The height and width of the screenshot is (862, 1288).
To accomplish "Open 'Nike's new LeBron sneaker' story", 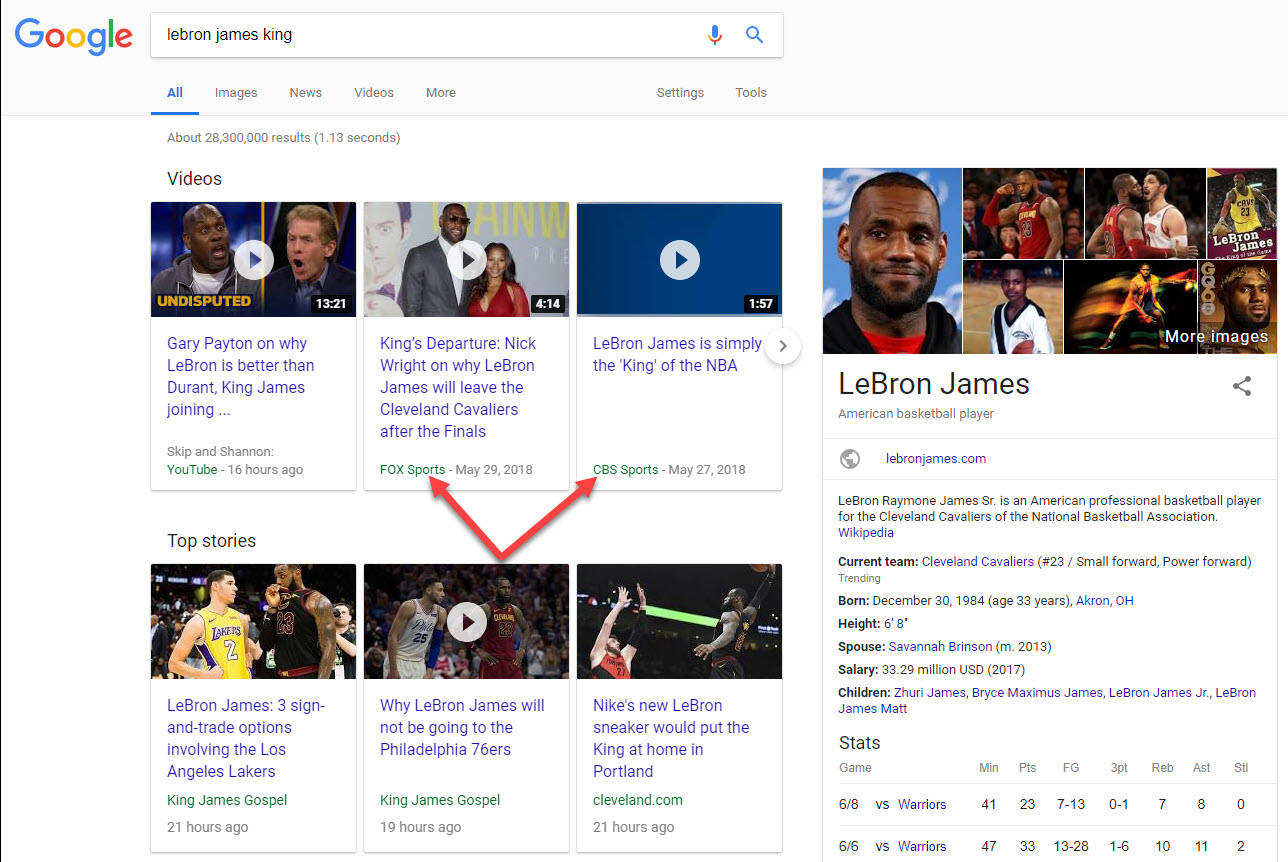I will [x=671, y=739].
